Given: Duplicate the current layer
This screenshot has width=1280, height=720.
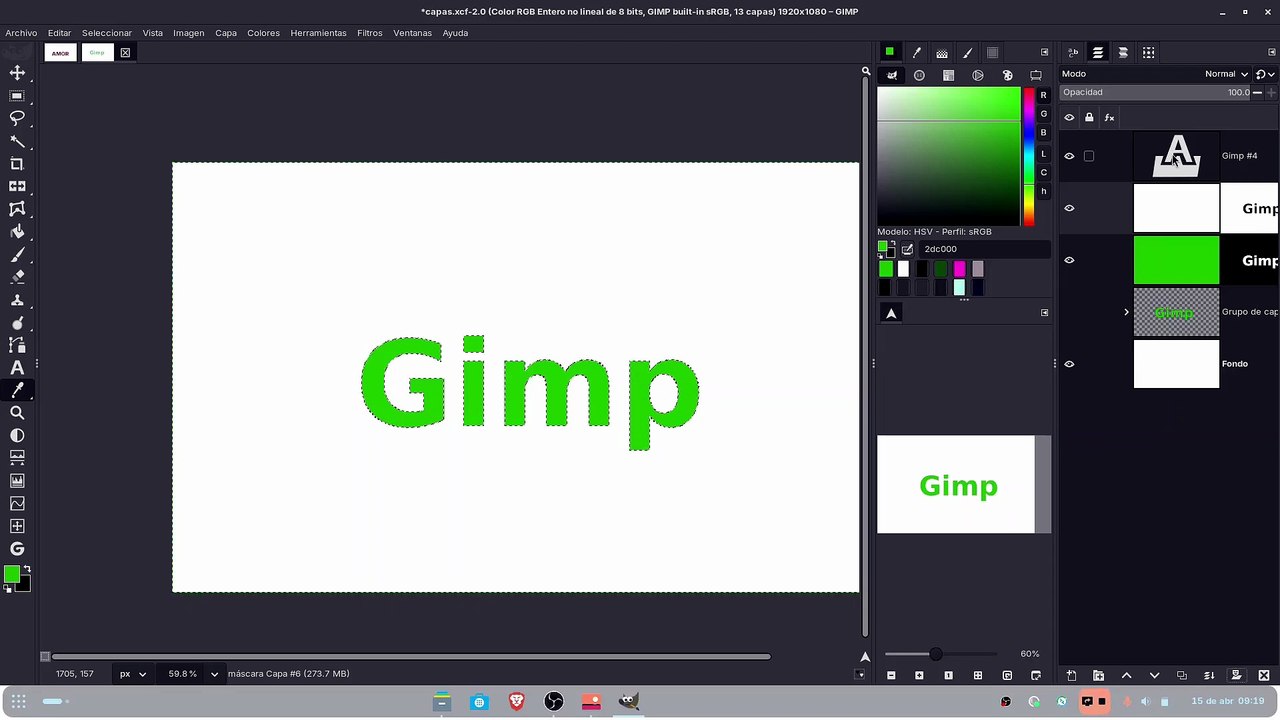Looking at the screenshot, I should pyautogui.click(x=1181, y=676).
